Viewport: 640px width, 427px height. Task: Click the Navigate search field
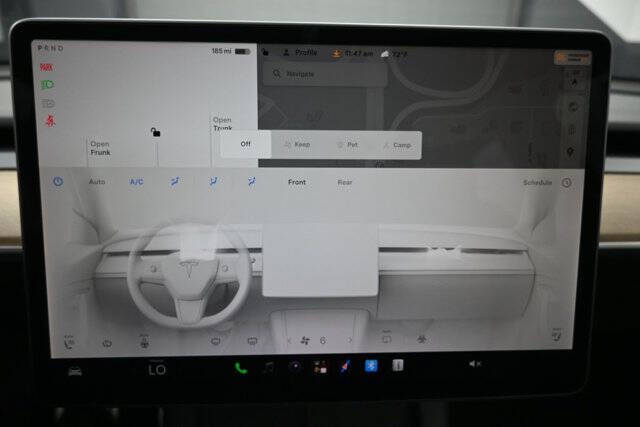coord(325,74)
